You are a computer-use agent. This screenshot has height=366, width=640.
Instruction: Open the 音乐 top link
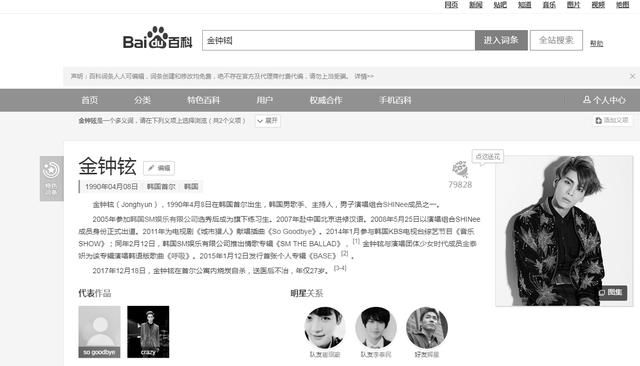pos(549,4)
